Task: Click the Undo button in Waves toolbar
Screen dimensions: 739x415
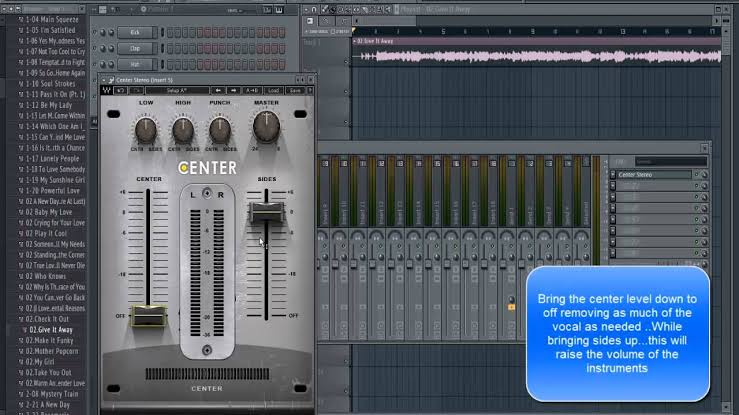Action: coord(121,90)
